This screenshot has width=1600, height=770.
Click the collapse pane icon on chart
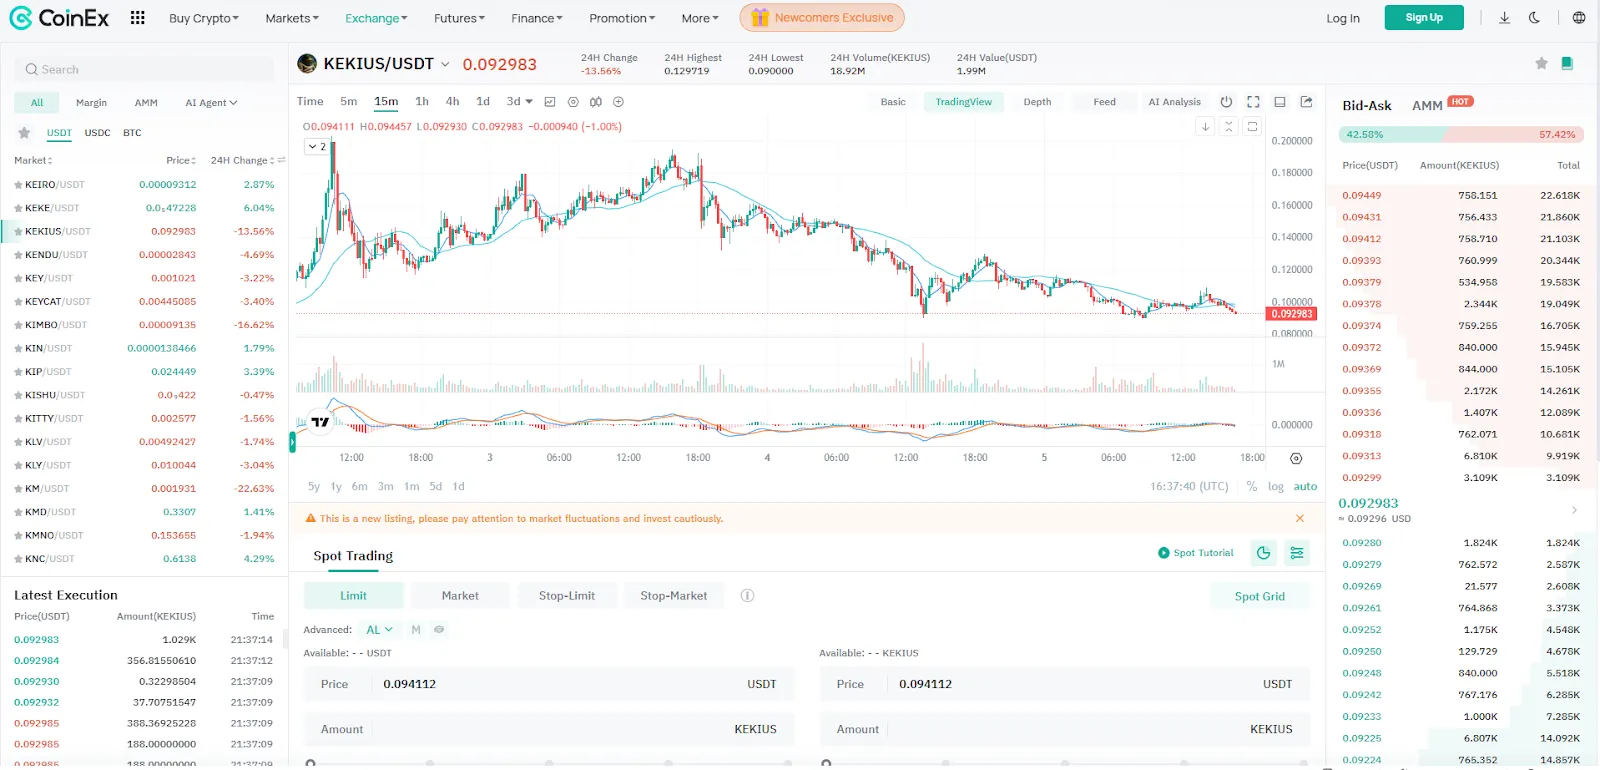click(1229, 126)
